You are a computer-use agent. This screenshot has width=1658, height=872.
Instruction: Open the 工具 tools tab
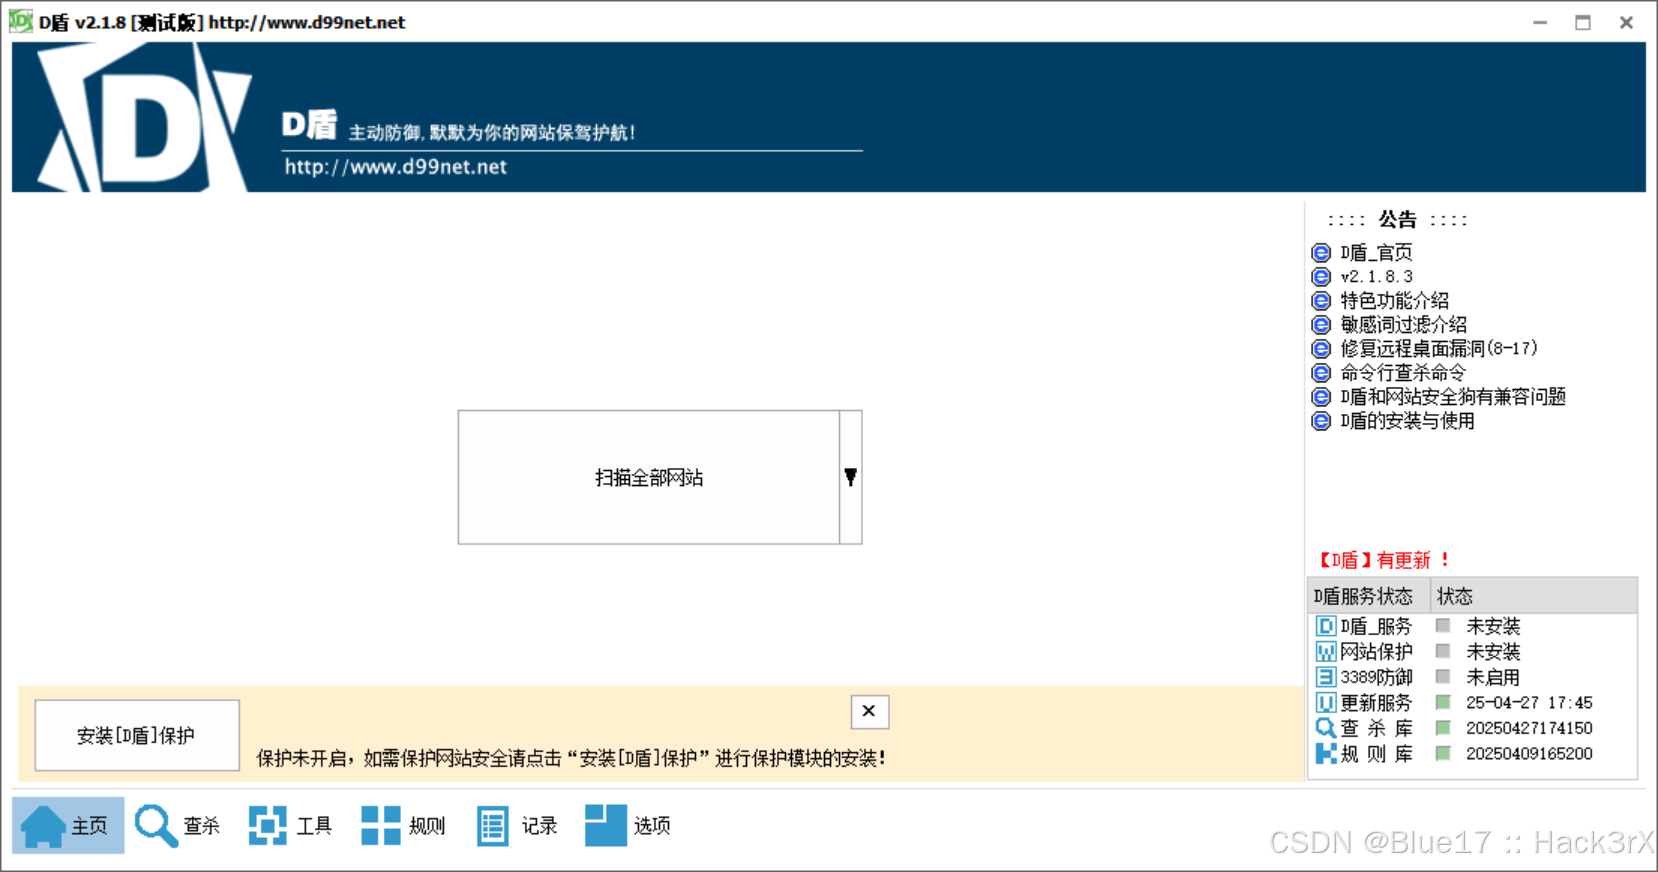point(290,825)
